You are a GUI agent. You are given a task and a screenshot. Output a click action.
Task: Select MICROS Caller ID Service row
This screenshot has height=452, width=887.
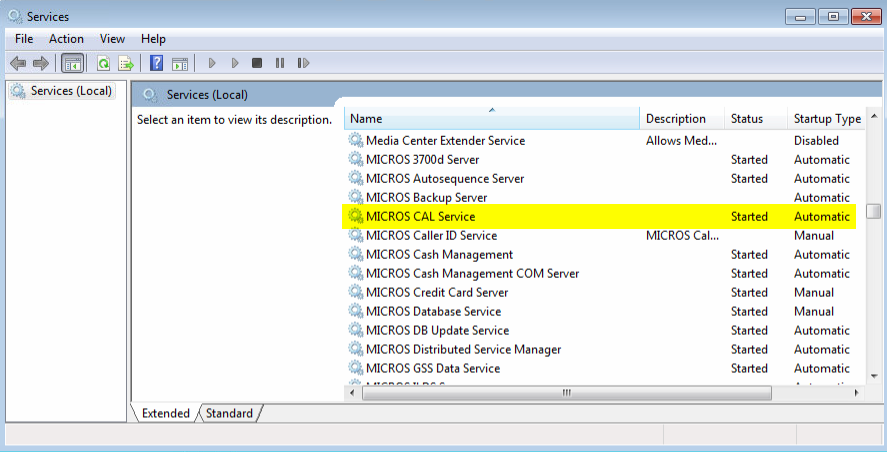tap(604, 235)
